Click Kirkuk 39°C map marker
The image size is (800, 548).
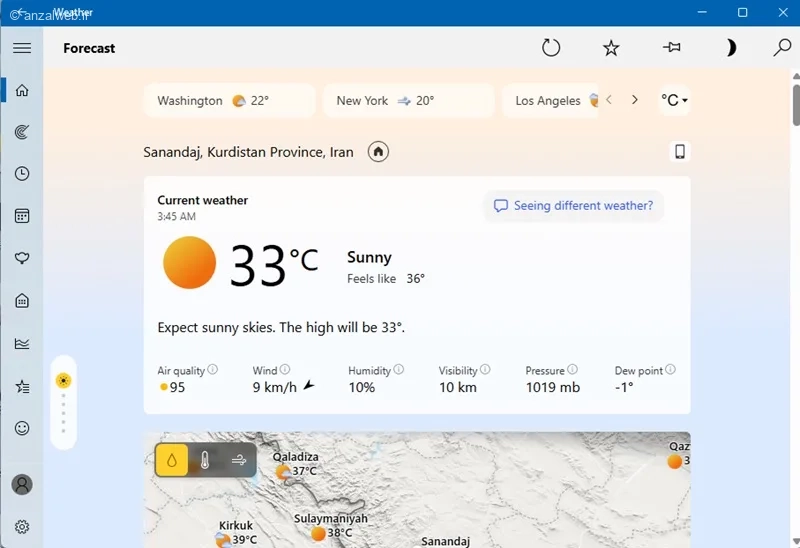[236, 533]
